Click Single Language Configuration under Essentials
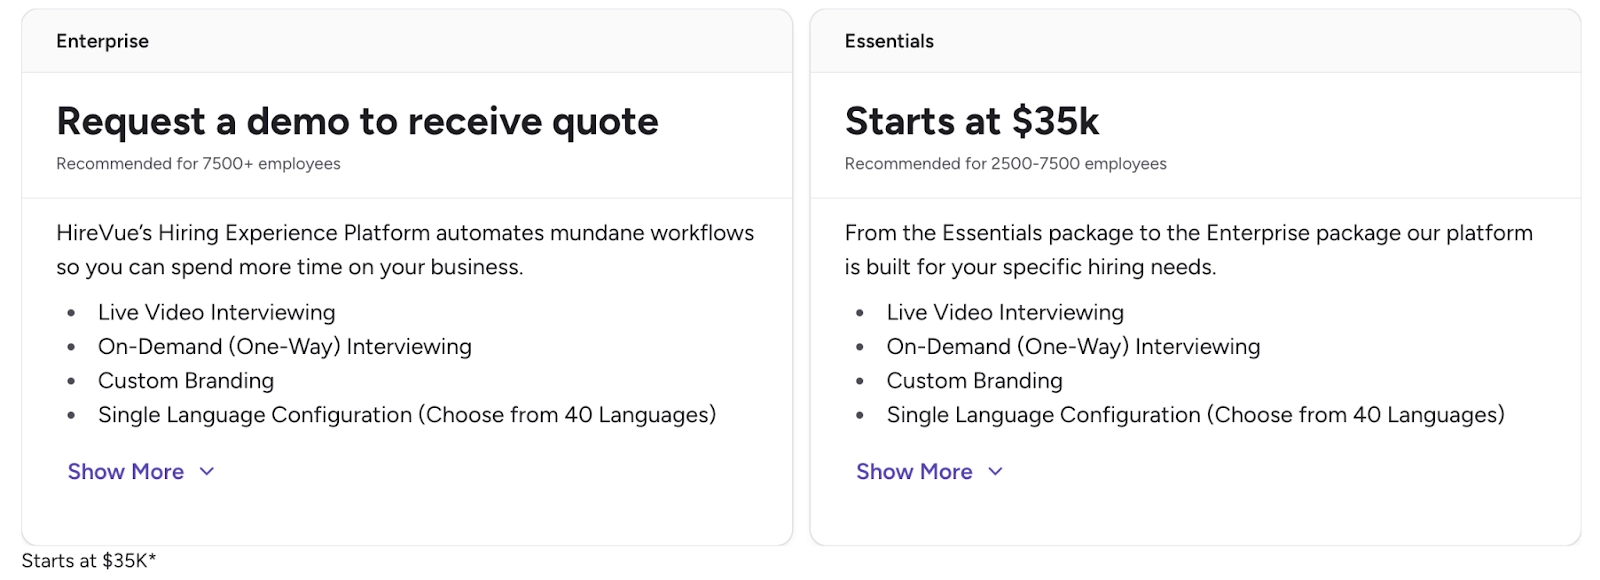This screenshot has width=1600, height=580. 1196,414
